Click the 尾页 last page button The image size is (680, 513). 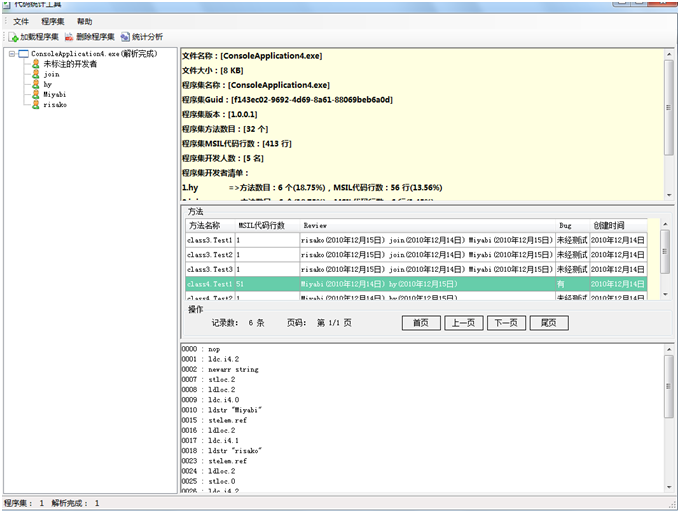[x=549, y=323]
